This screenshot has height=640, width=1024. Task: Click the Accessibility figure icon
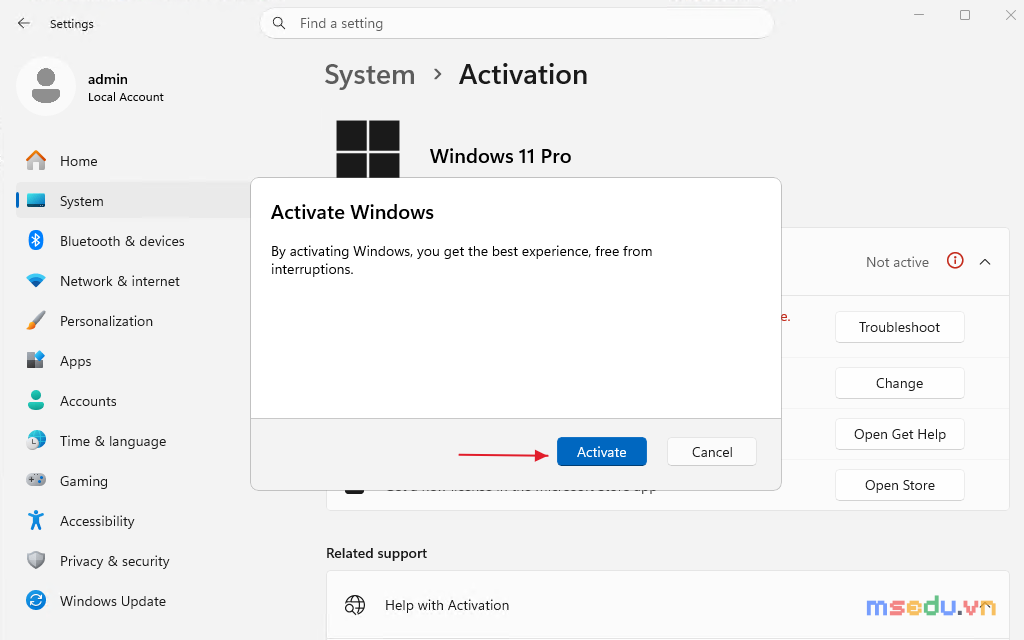point(36,520)
